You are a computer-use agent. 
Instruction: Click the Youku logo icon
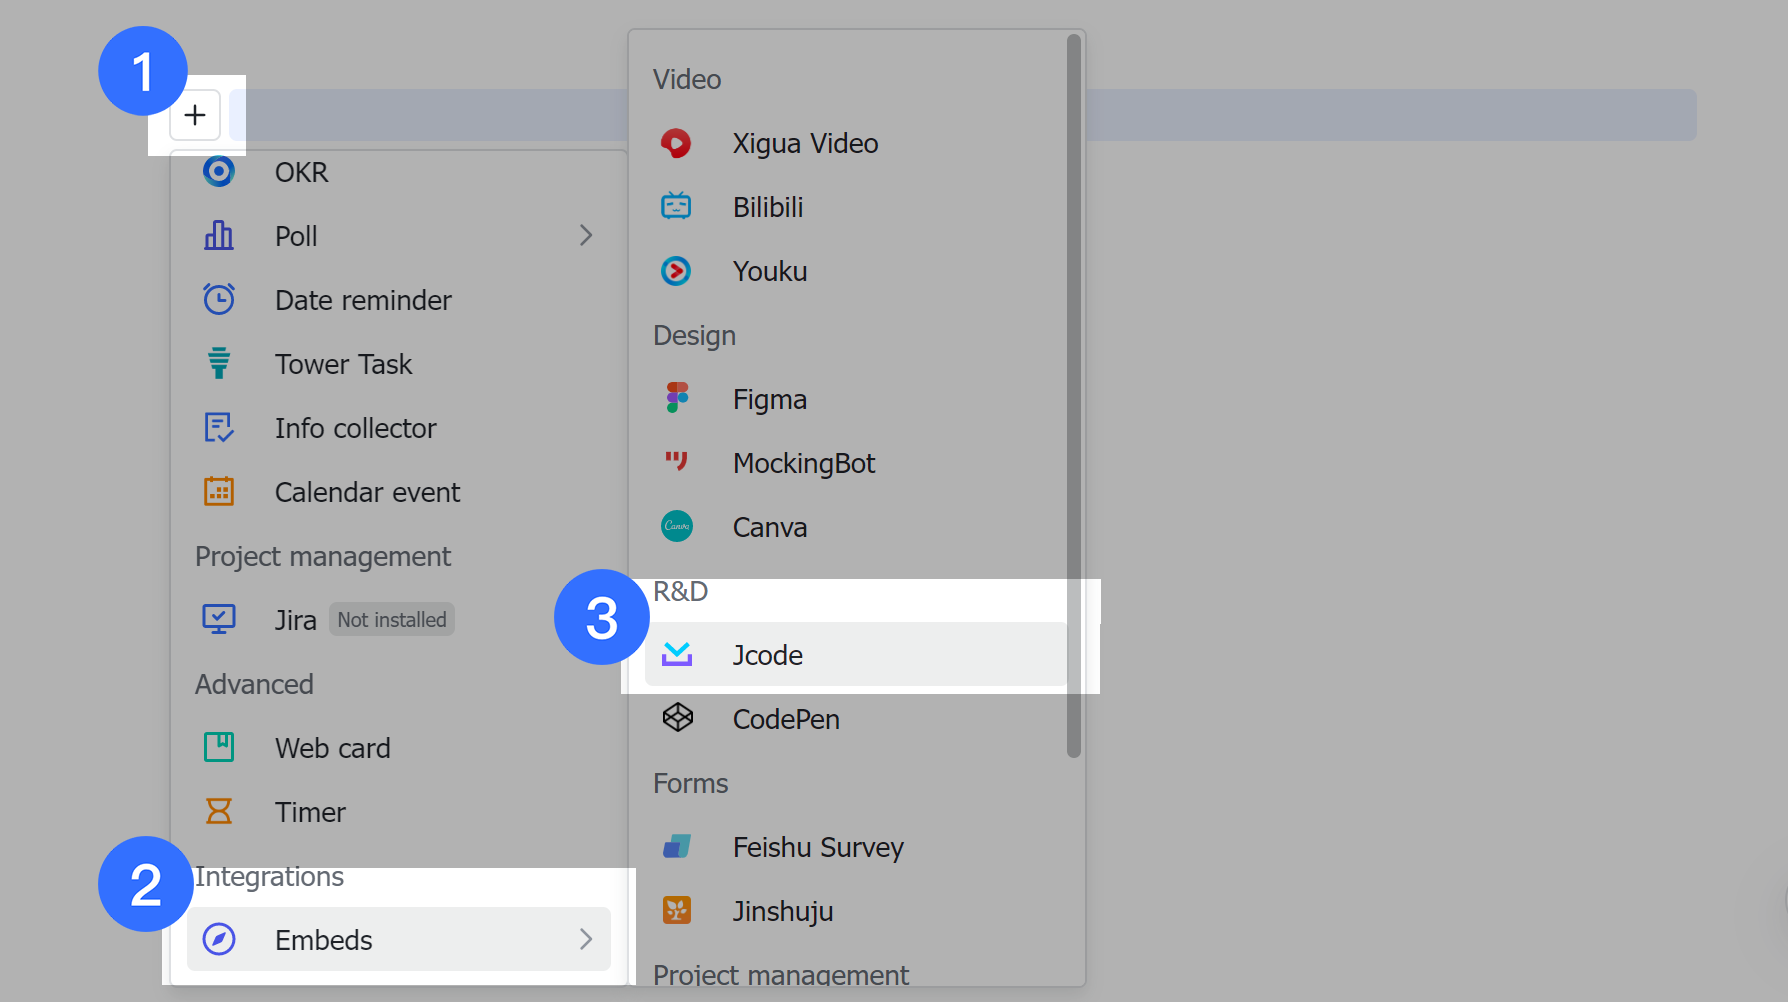[x=677, y=271]
